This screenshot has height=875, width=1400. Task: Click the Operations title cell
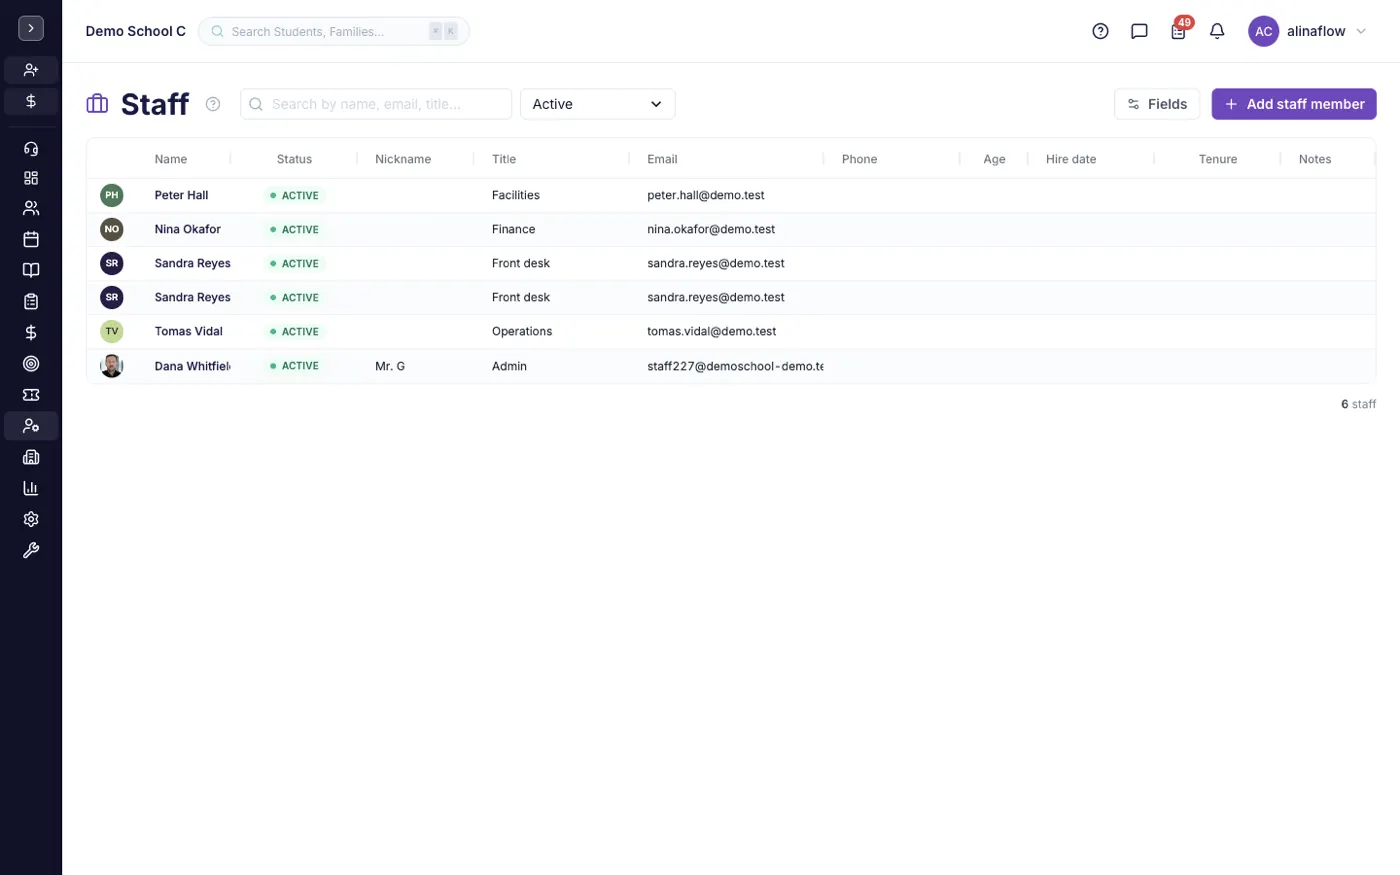[x=522, y=331]
